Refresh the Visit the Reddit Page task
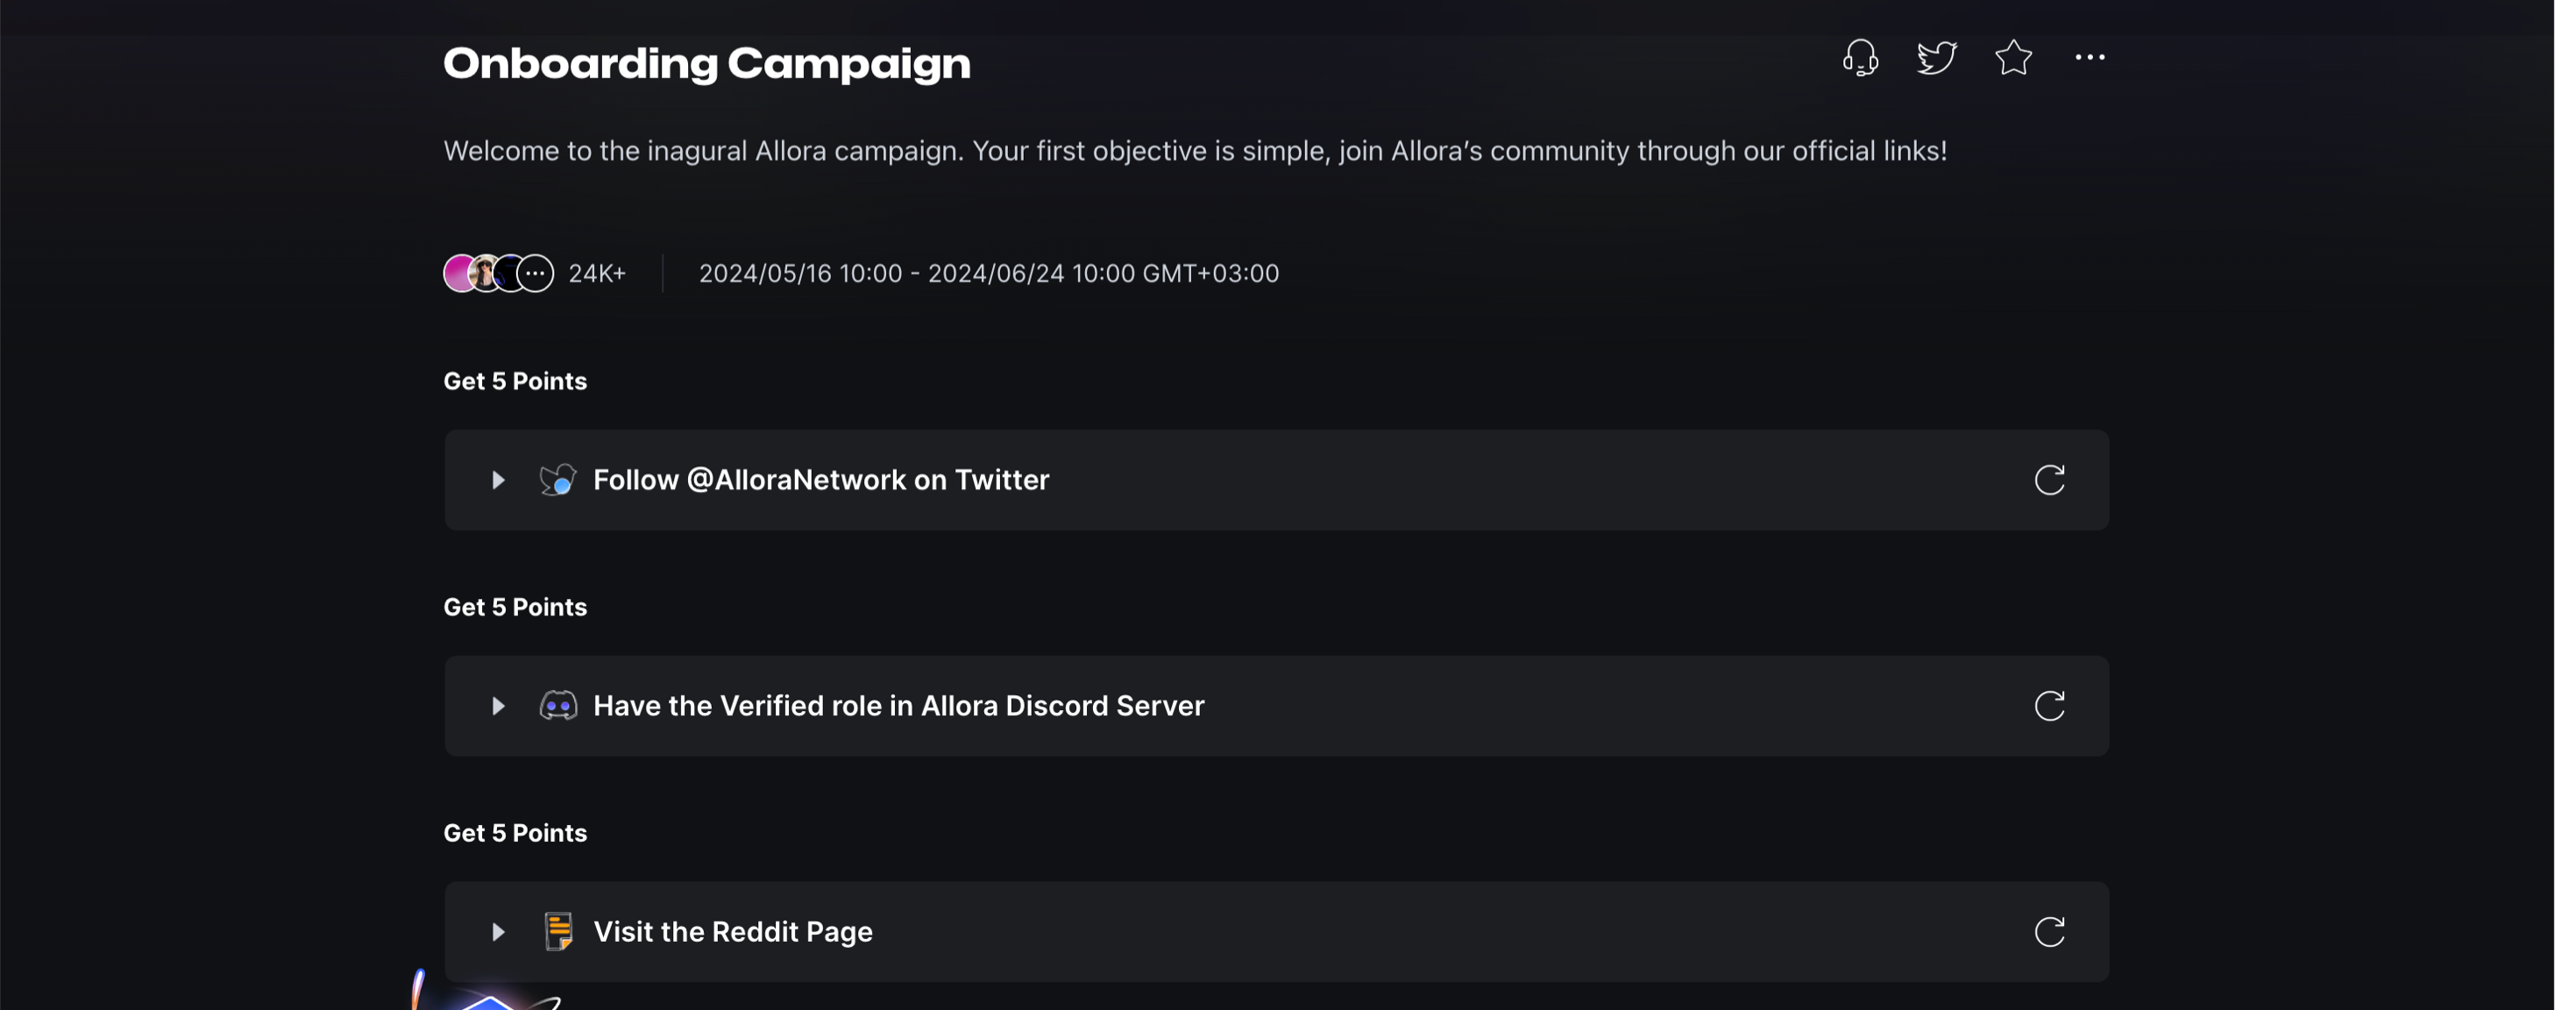Screen dimensions: 2576x1010 click(x=2049, y=932)
